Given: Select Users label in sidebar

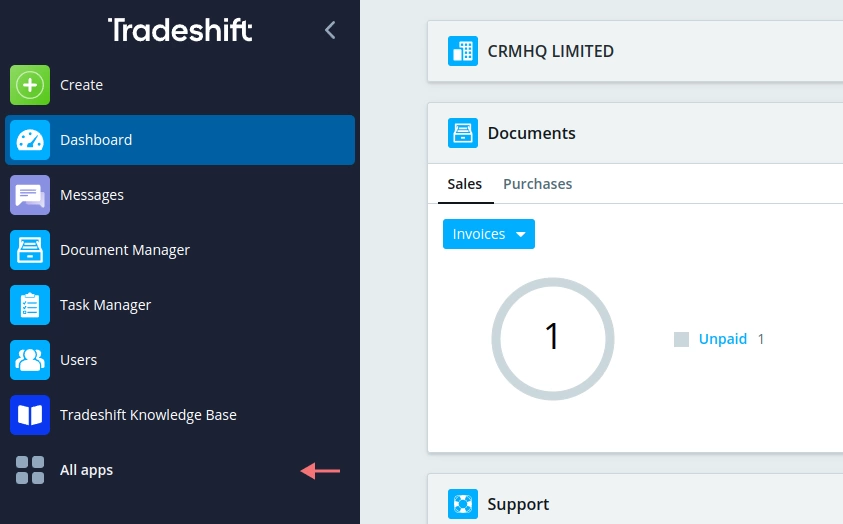Looking at the screenshot, I should coord(78,360).
